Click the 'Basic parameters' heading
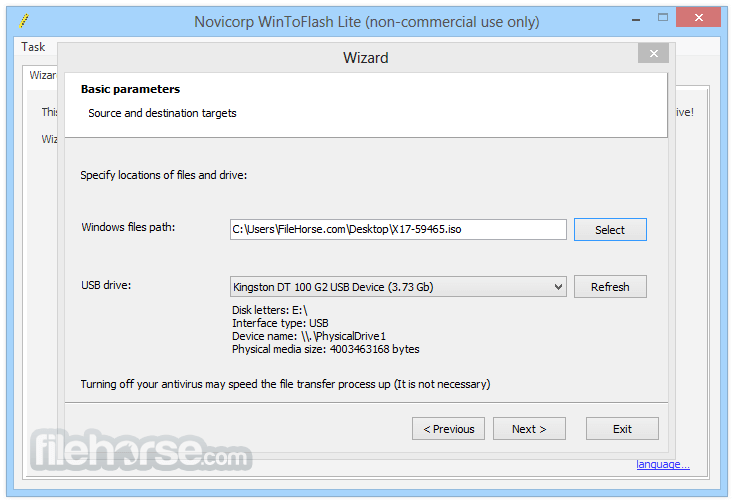Image resolution: width=733 pixels, height=501 pixels. (x=130, y=89)
